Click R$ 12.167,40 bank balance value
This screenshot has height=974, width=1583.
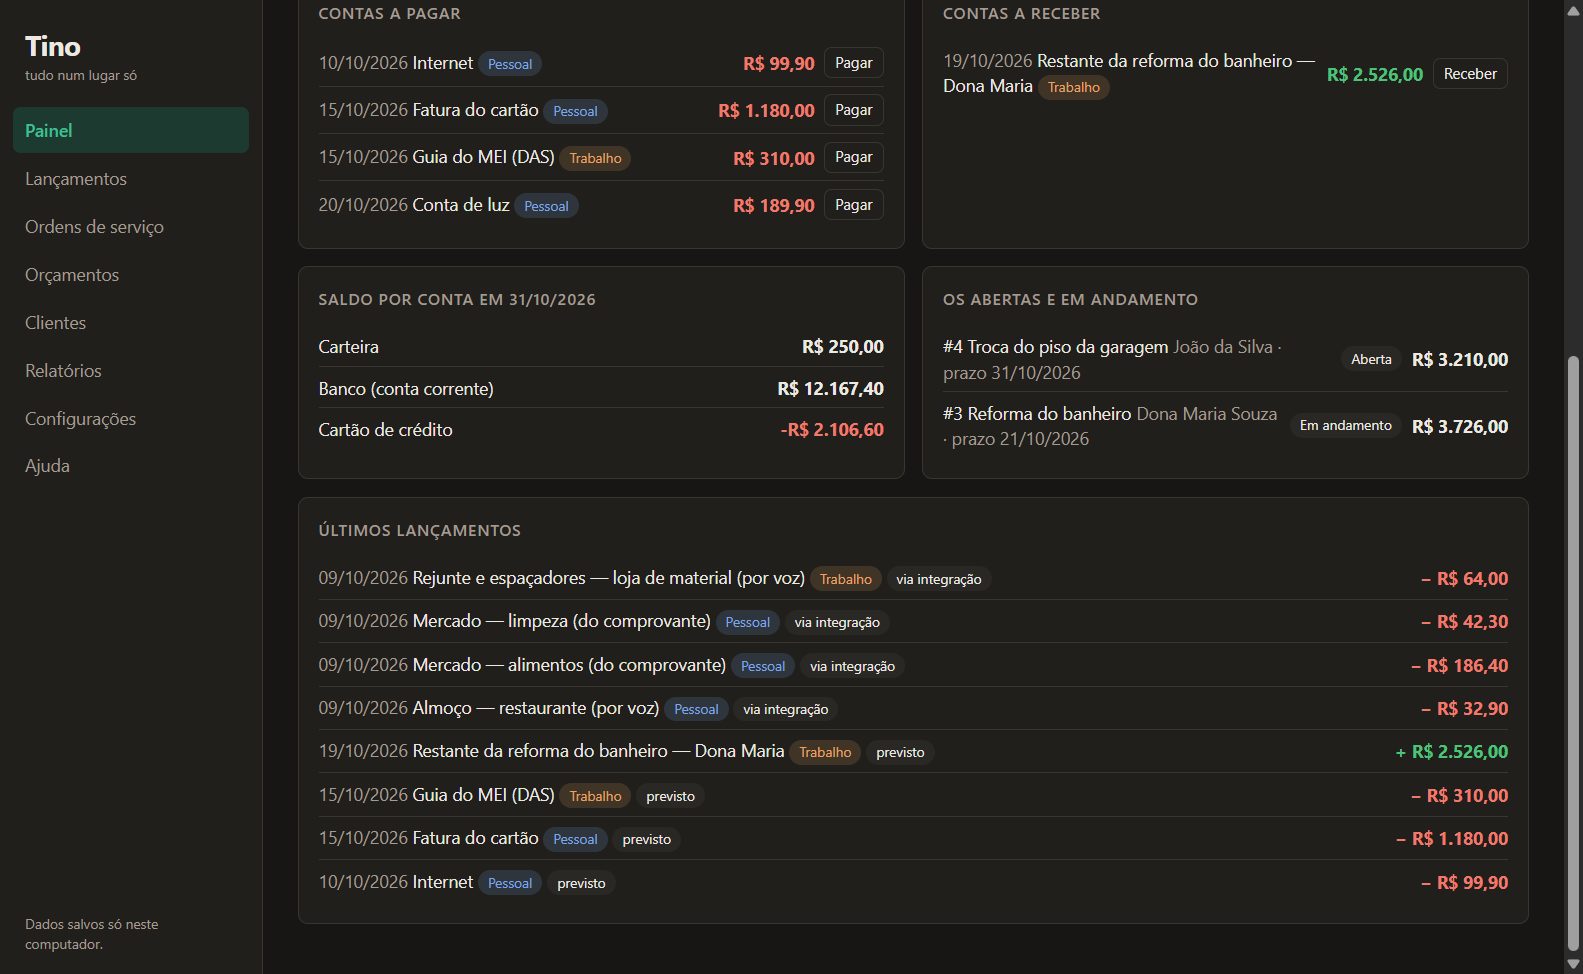pyautogui.click(x=830, y=389)
